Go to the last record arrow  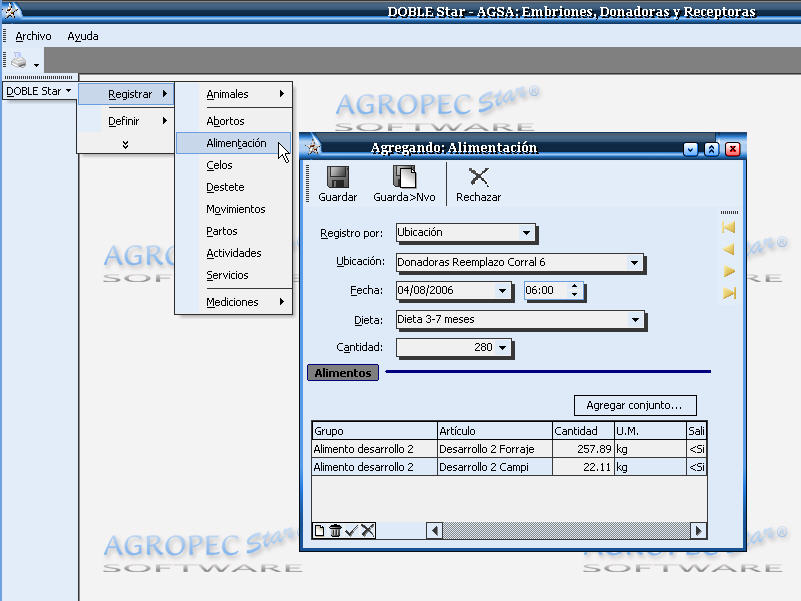tap(729, 293)
